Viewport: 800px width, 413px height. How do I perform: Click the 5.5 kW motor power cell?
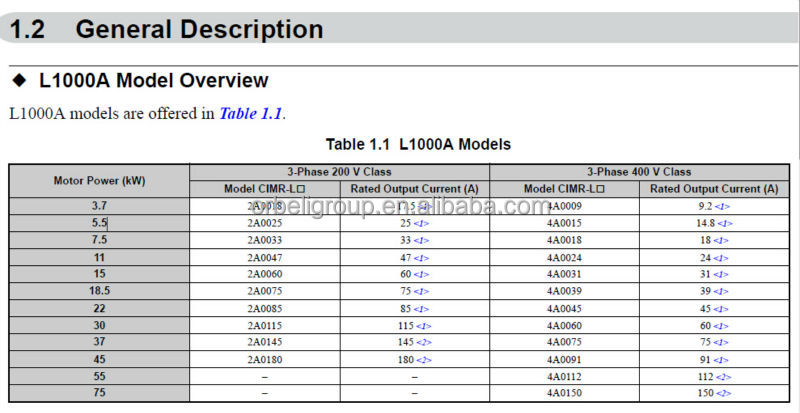(99, 223)
